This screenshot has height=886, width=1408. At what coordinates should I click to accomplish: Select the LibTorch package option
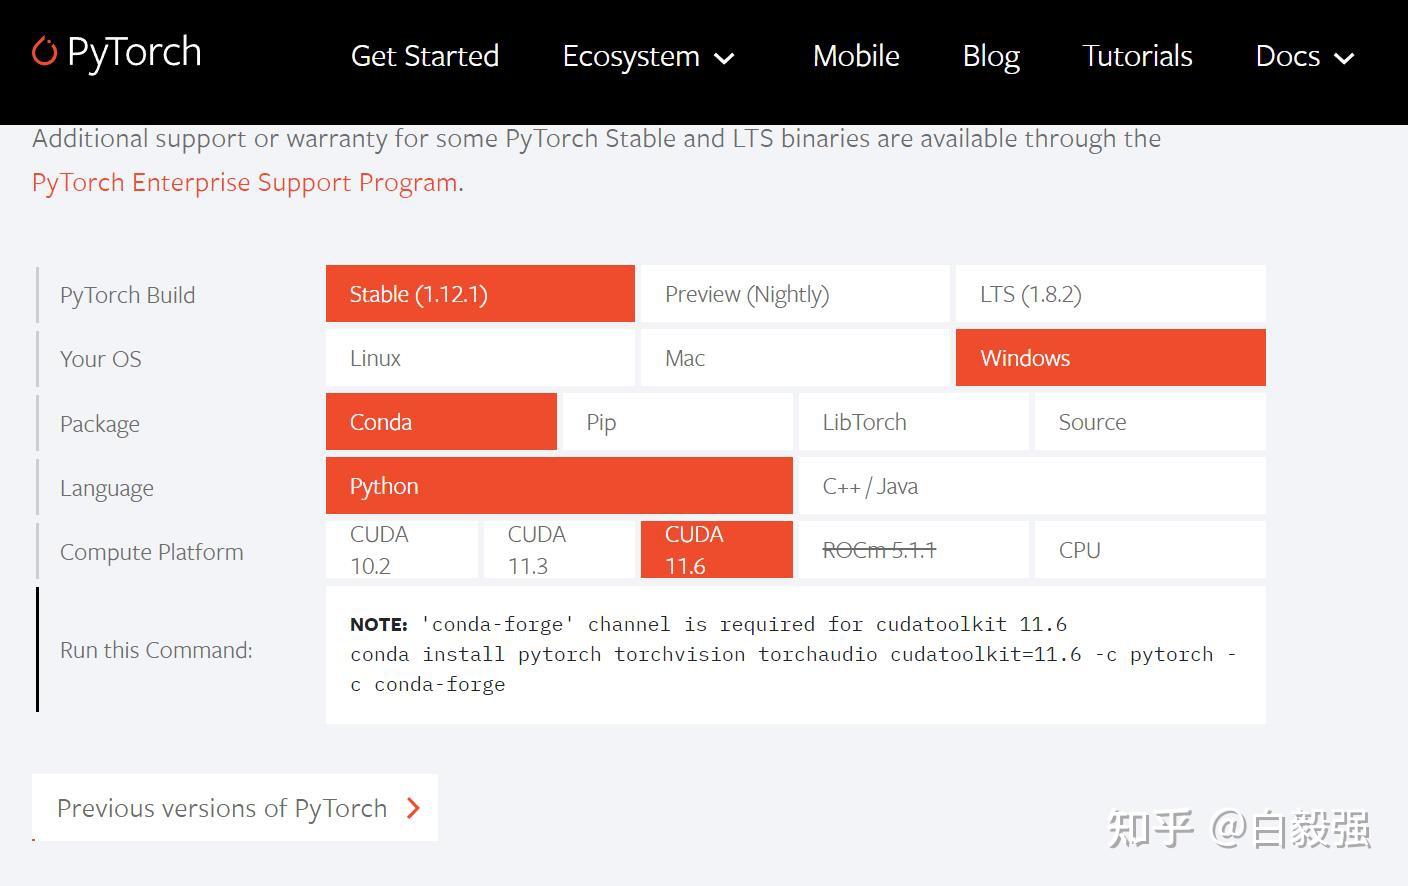(913, 421)
